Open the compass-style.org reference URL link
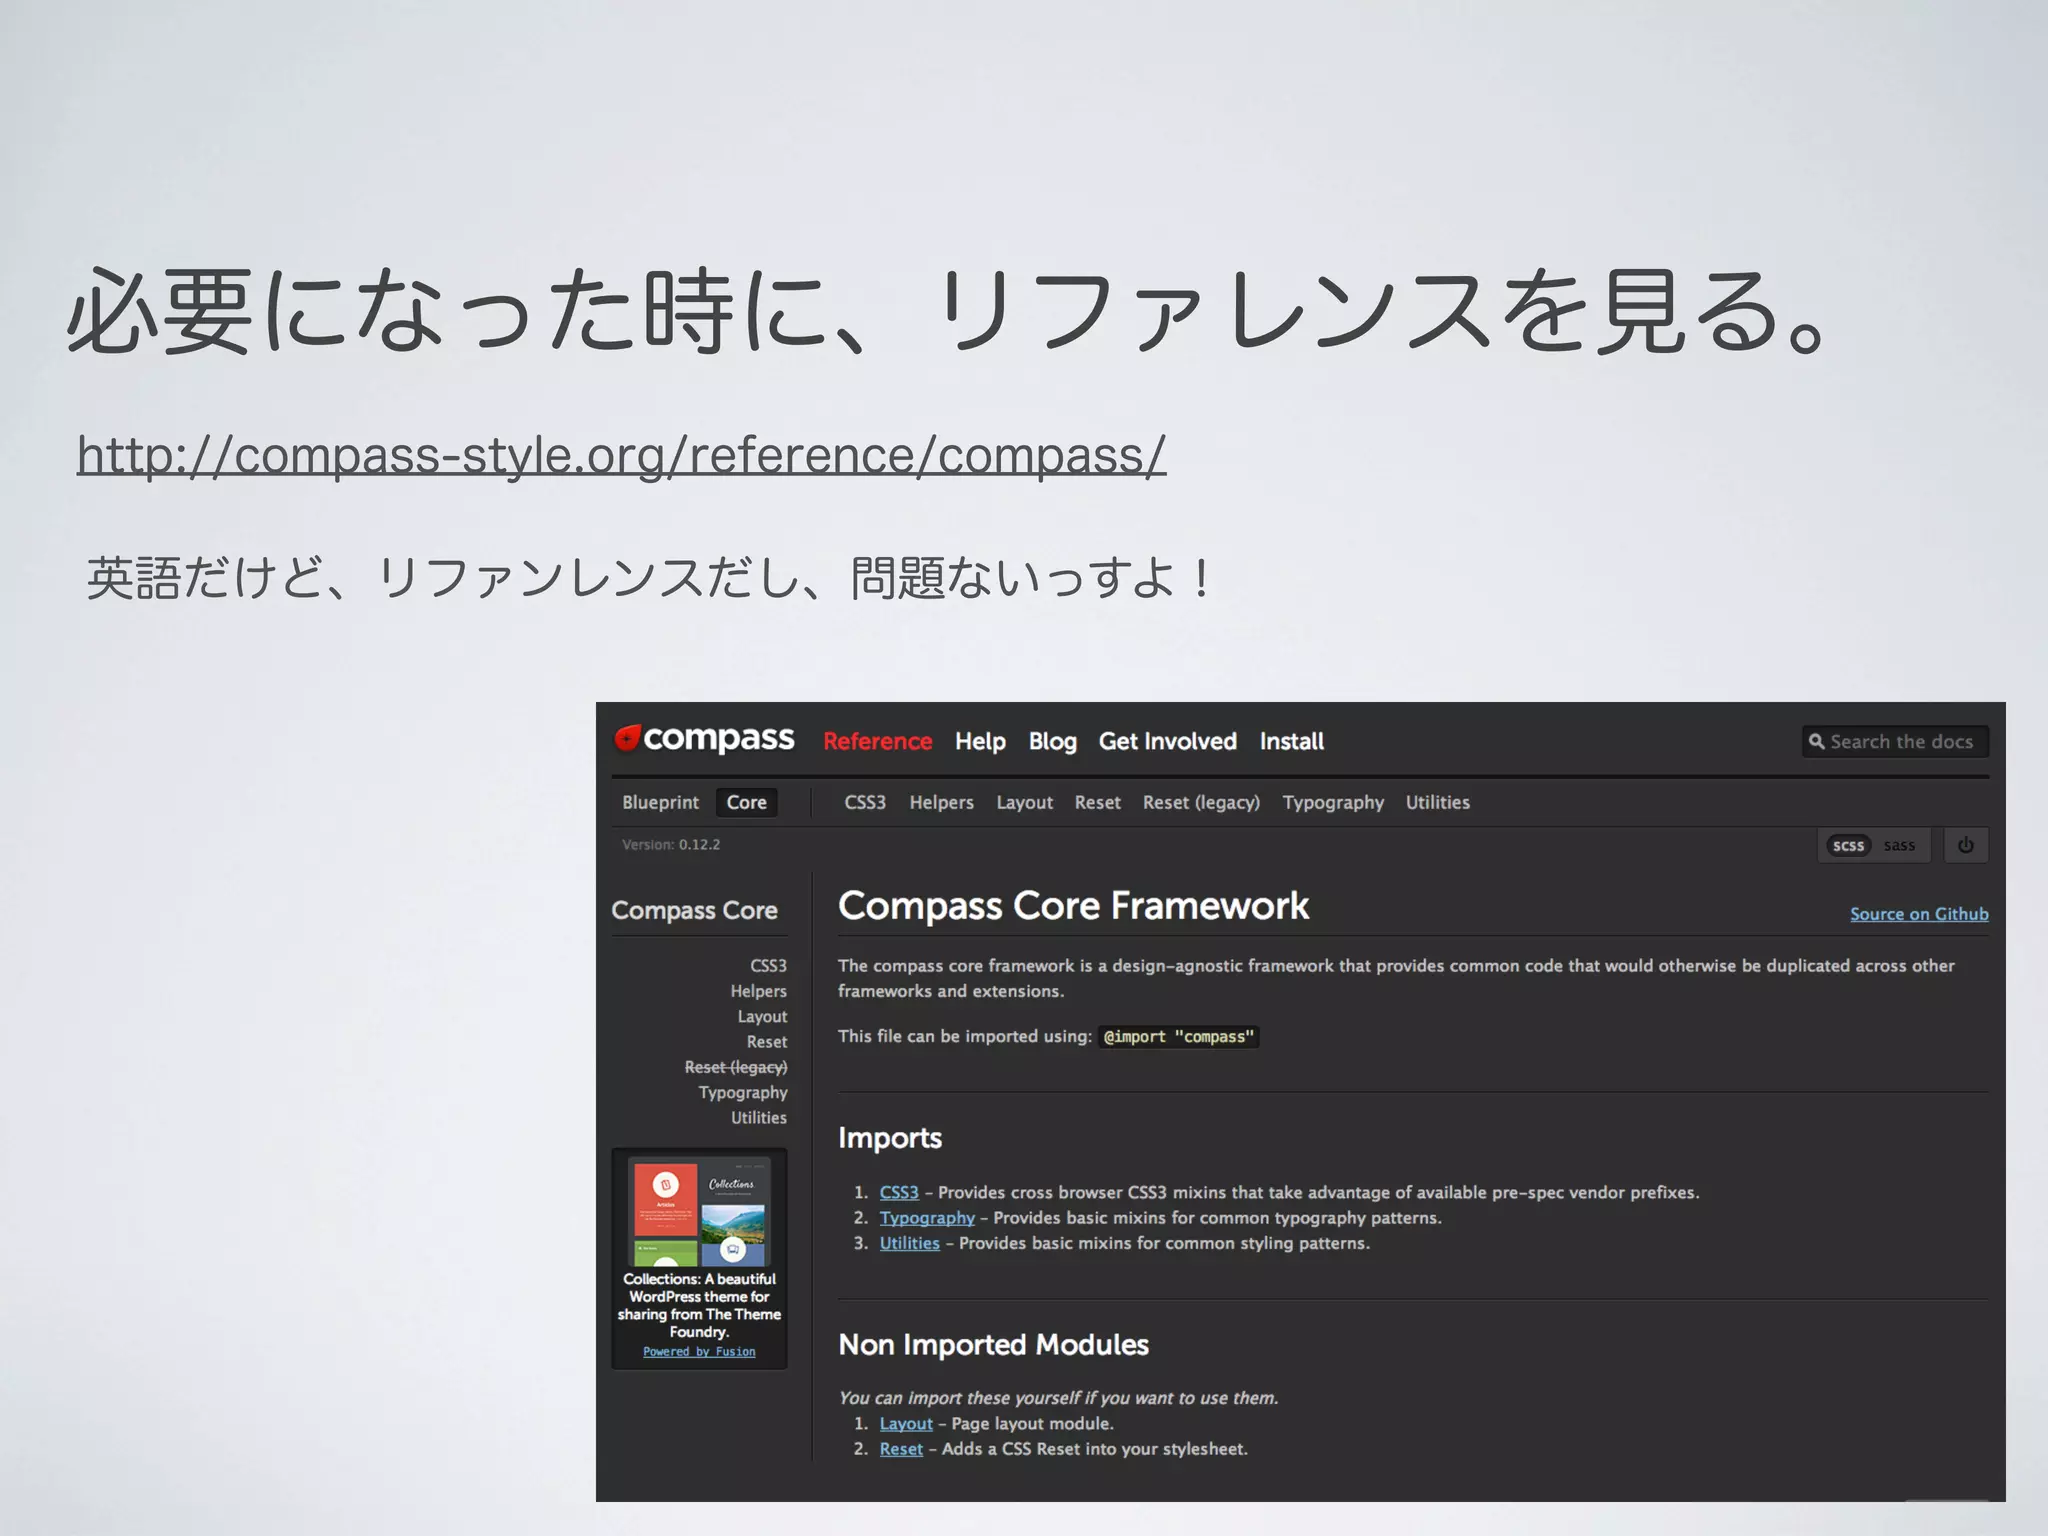 (621, 455)
